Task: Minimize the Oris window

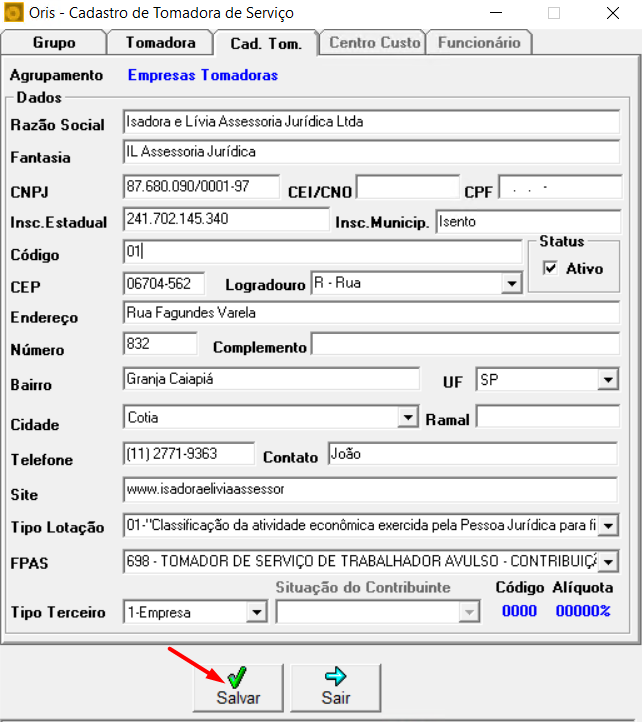Action: [x=496, y=13]
